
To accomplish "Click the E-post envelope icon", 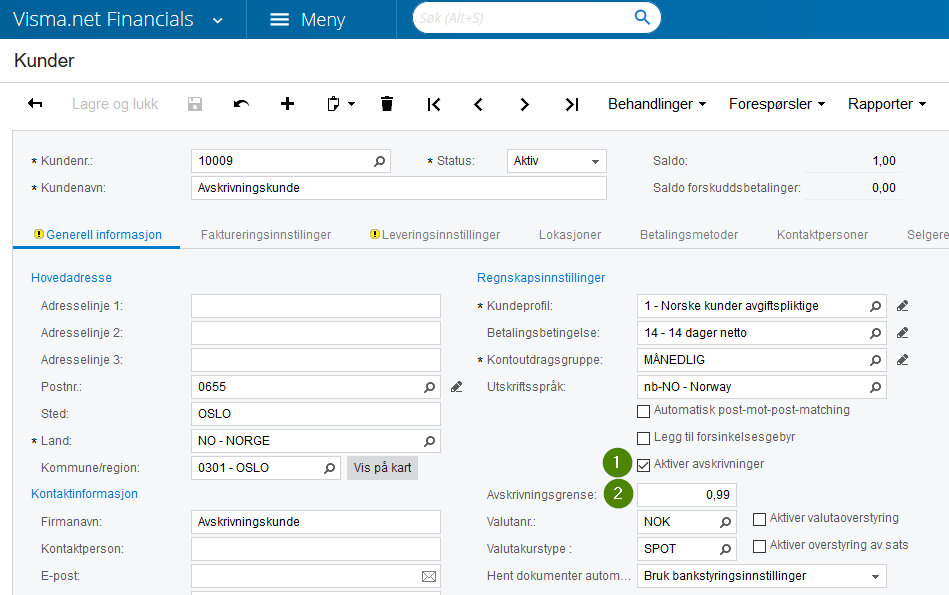I will click(429, 576).
